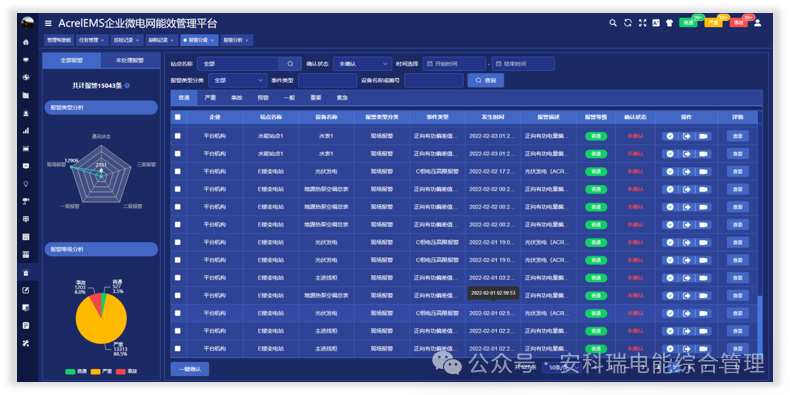Check the select-all checkbox in table header

[x=177, y=117]
